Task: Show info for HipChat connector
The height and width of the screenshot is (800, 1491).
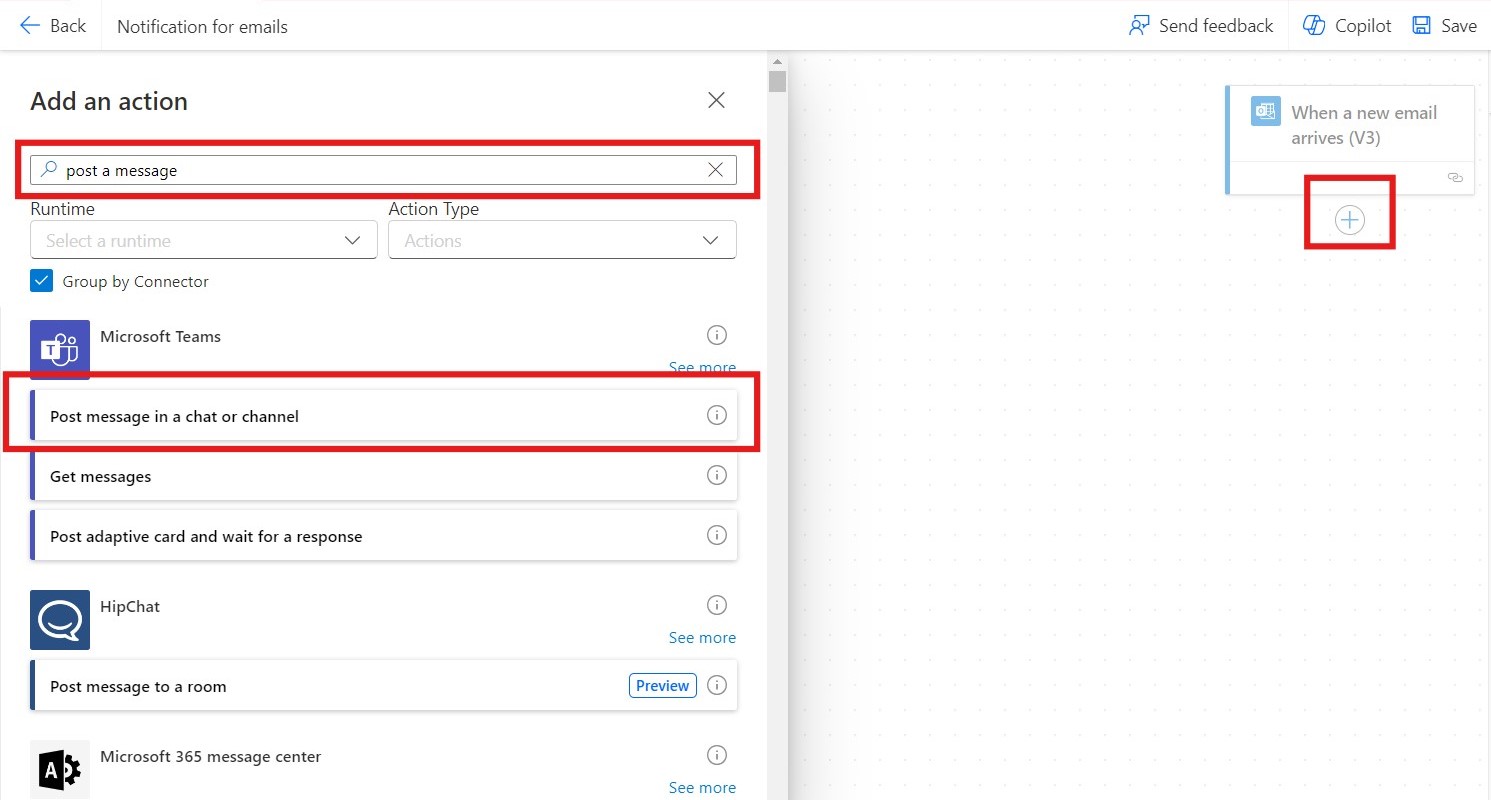Action: click(x=717, y=605)
